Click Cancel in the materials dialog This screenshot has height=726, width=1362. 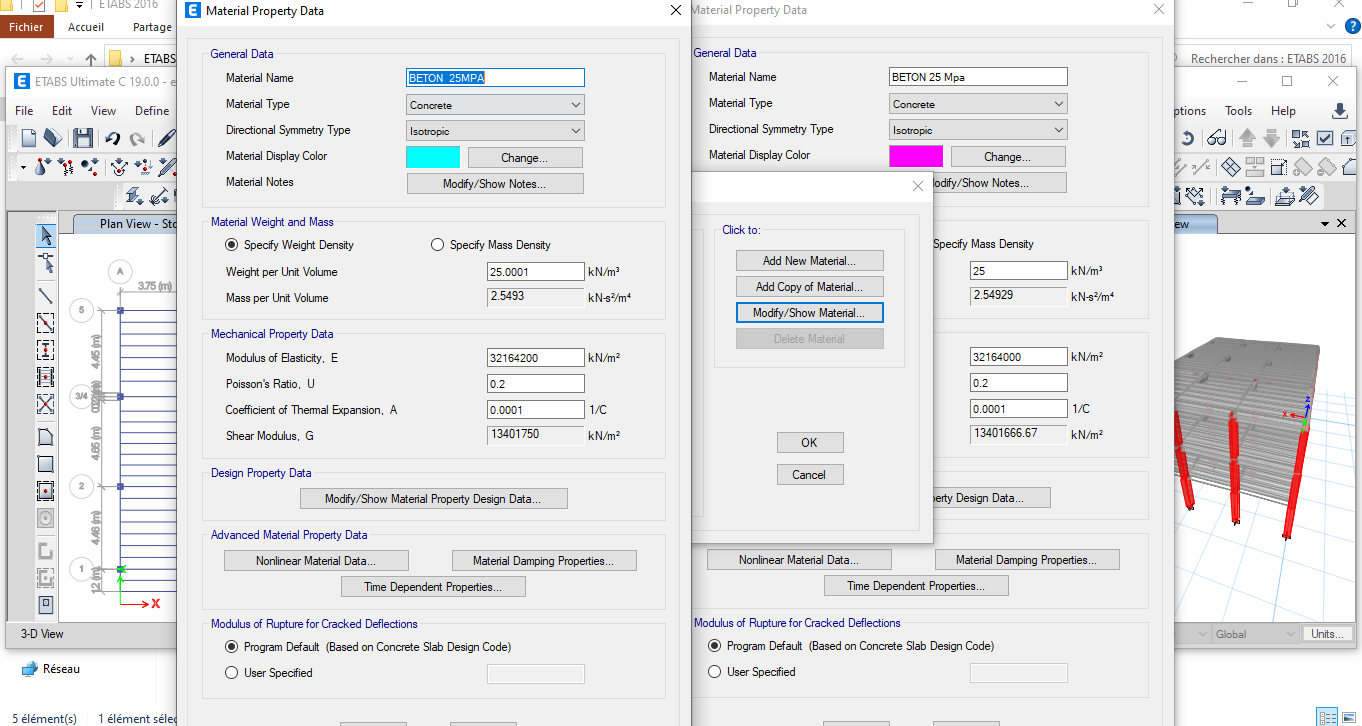tap(810, 475)
